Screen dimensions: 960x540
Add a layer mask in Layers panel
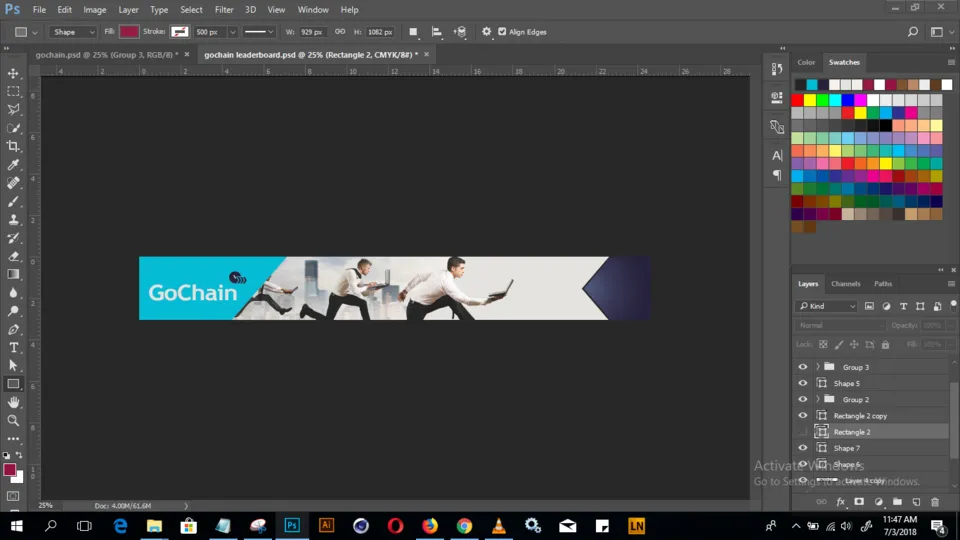click(x=859, y=502)
